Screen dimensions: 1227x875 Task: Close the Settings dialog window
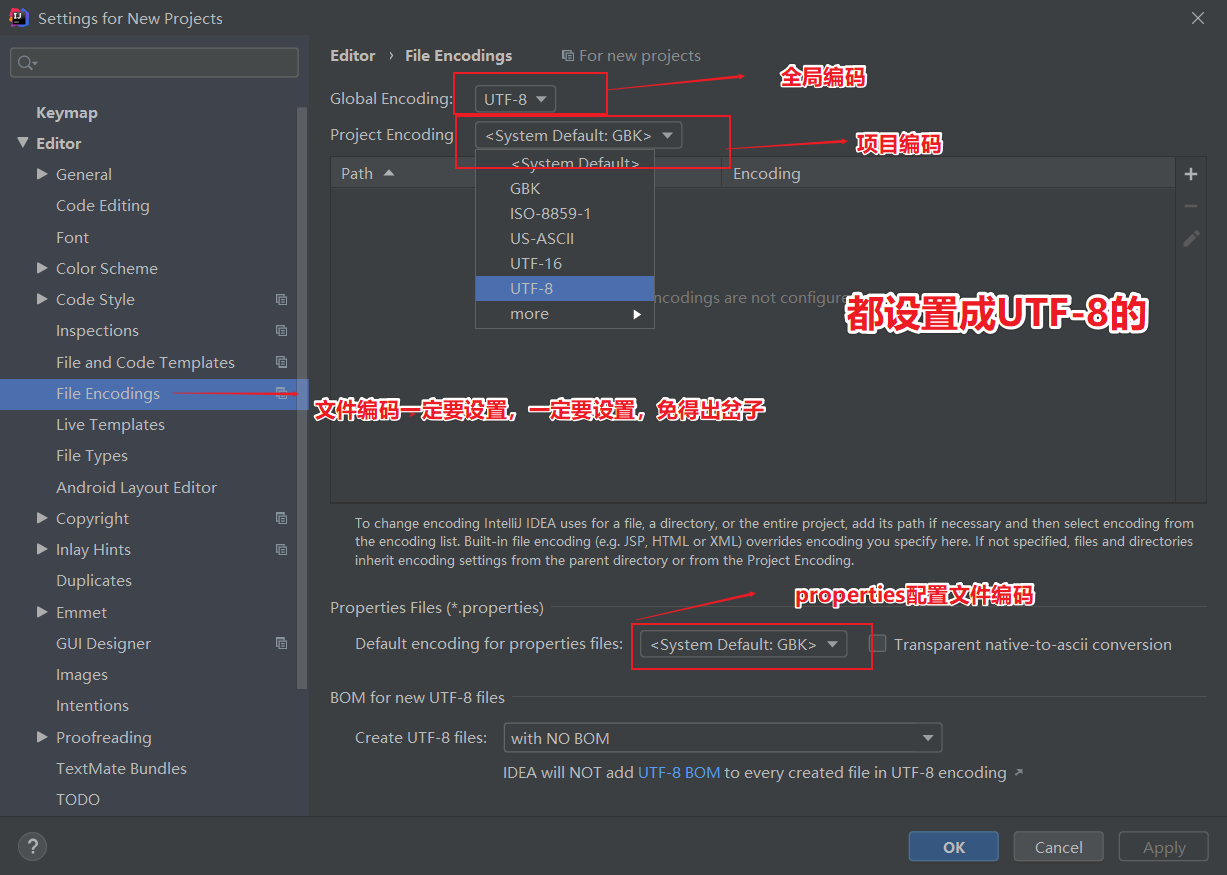coord(1197,17)
